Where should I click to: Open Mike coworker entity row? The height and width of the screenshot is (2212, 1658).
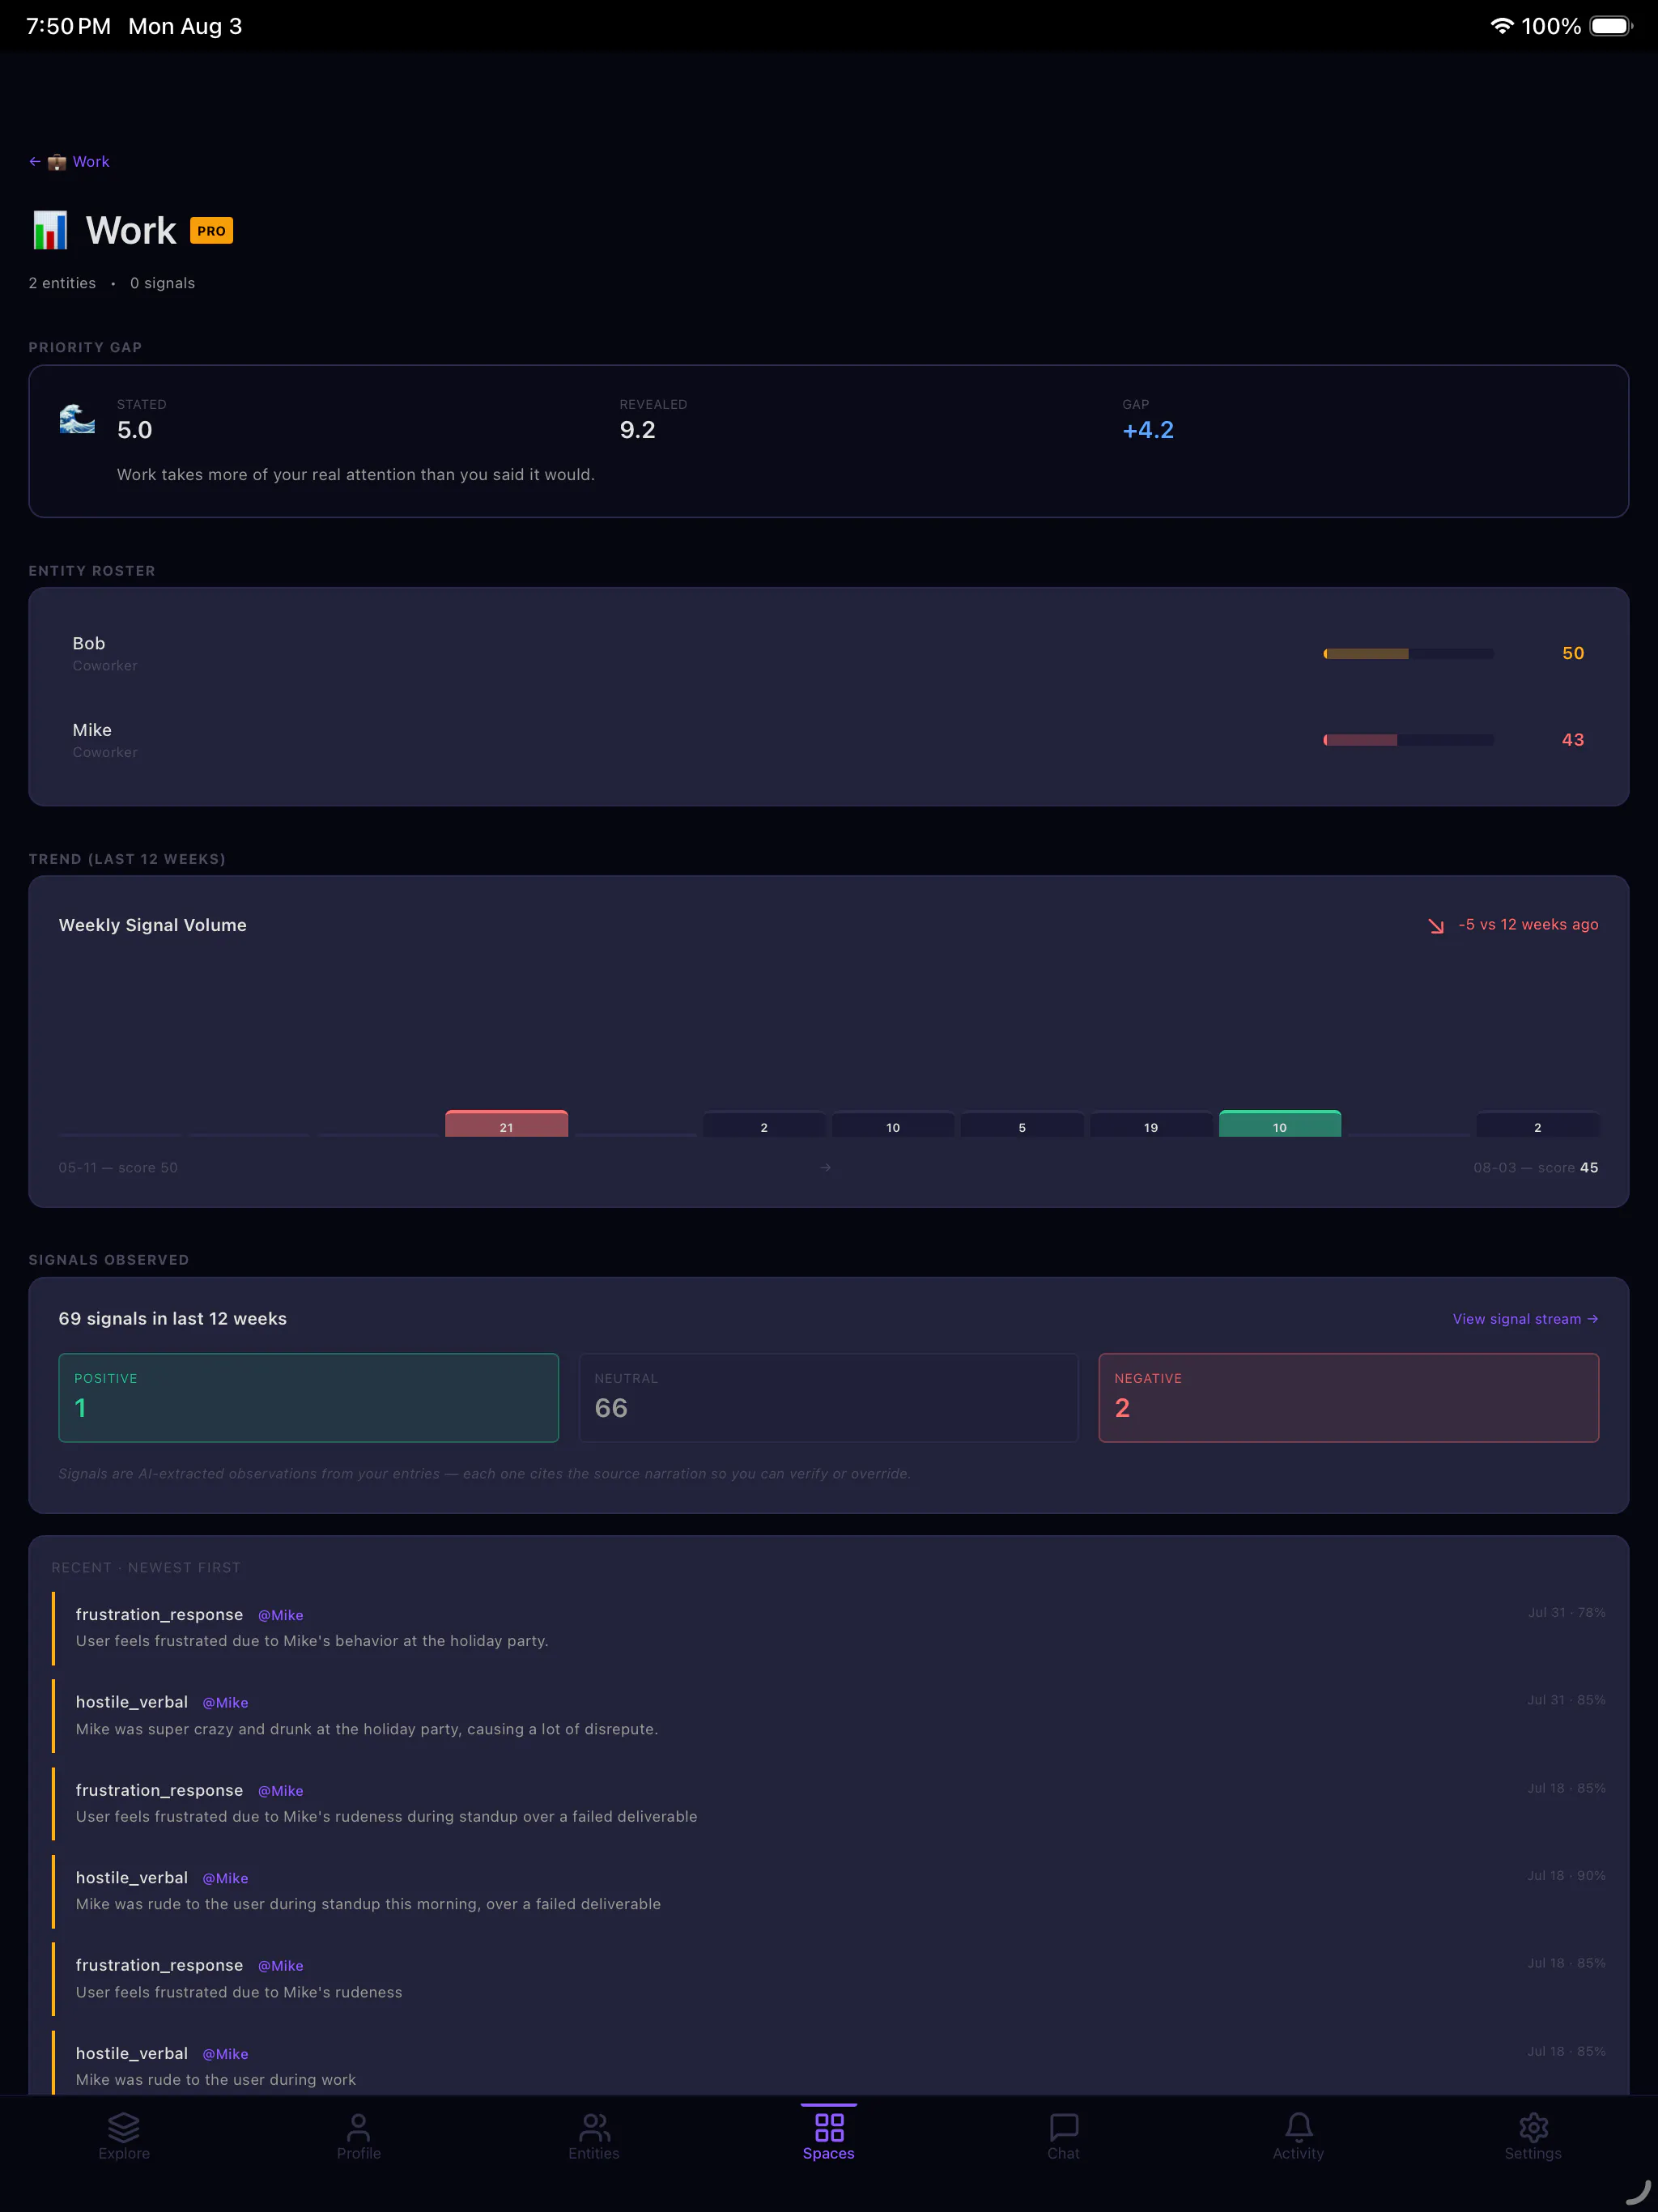click(x=828, y=740)
